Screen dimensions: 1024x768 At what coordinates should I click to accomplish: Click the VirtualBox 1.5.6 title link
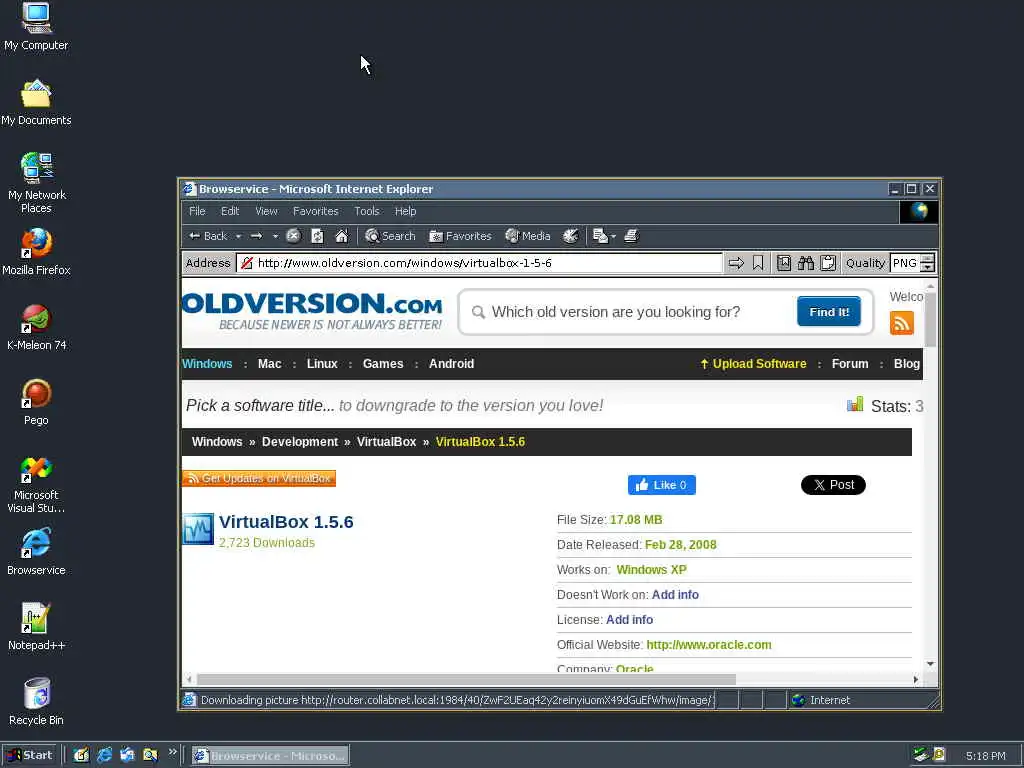pos(286,522)
